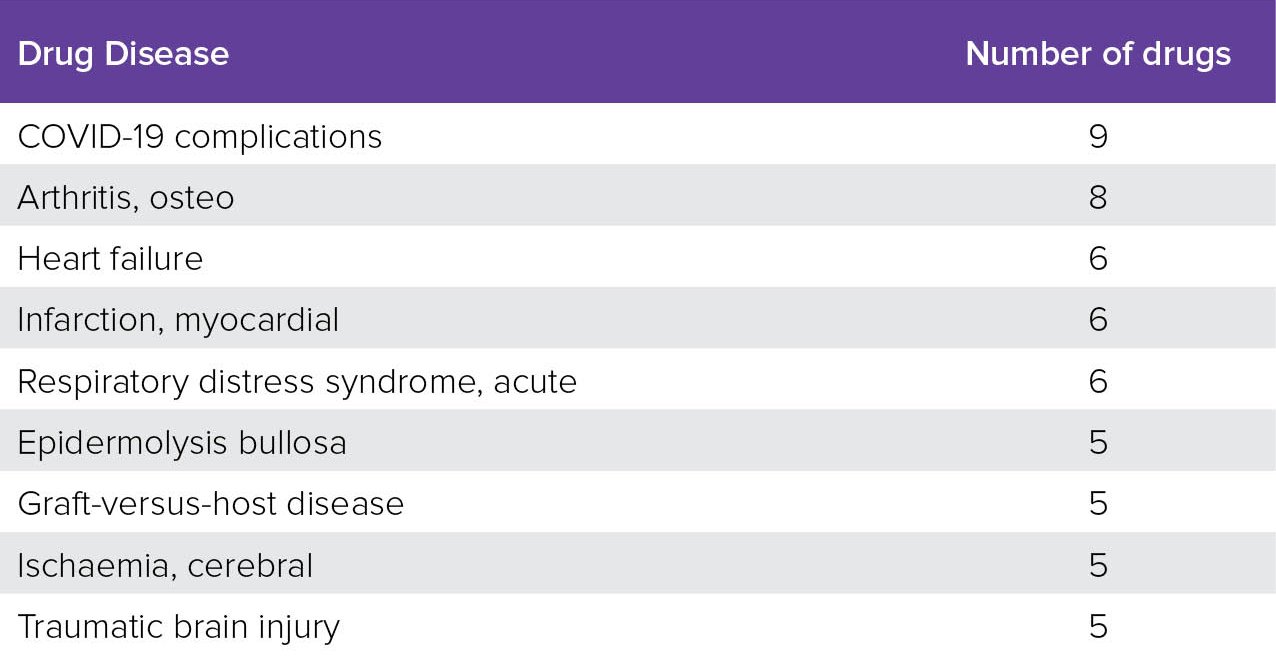Click the Graft-versus-host disease label

211,504
